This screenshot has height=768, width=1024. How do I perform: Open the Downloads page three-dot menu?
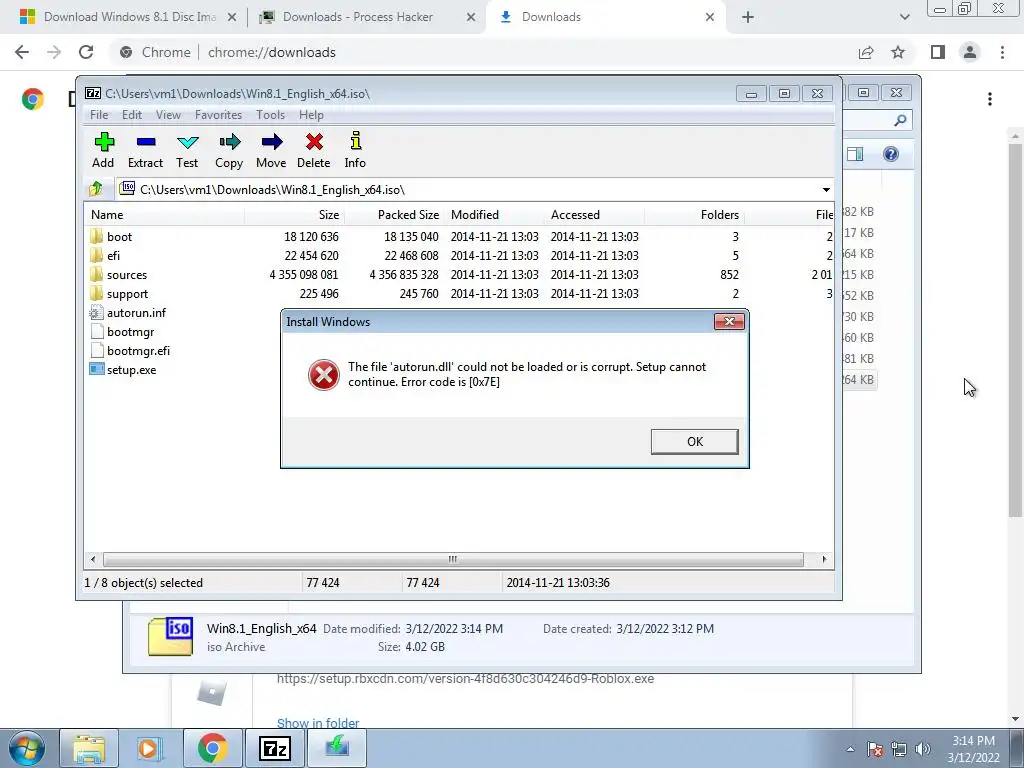point(990,99)
